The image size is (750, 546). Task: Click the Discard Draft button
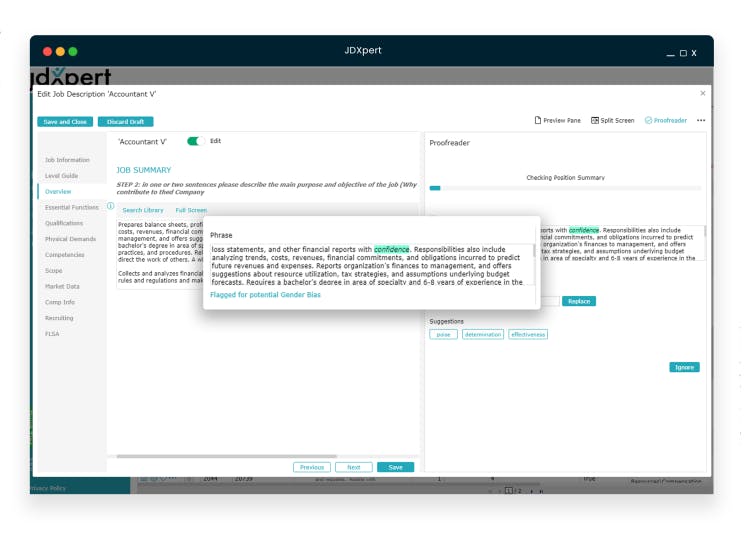125,122
